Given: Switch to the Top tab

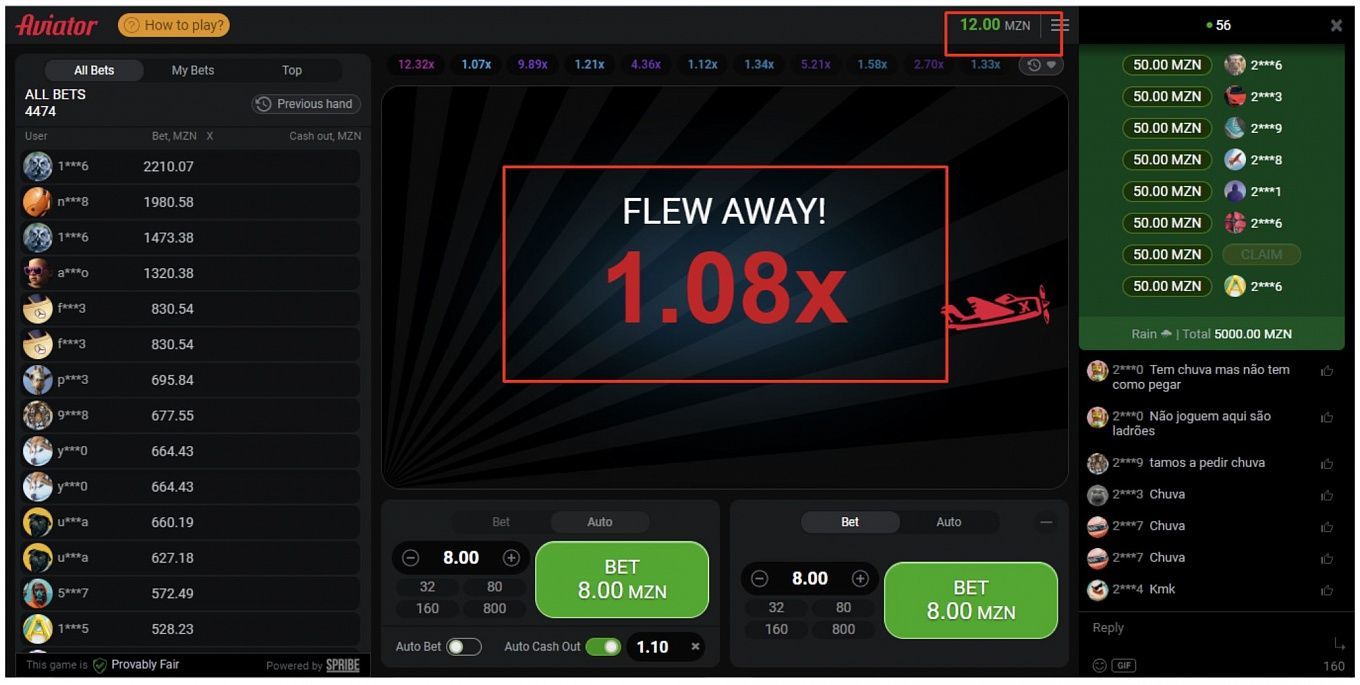Looking at the screenshot, I should (x=292, y=70).
